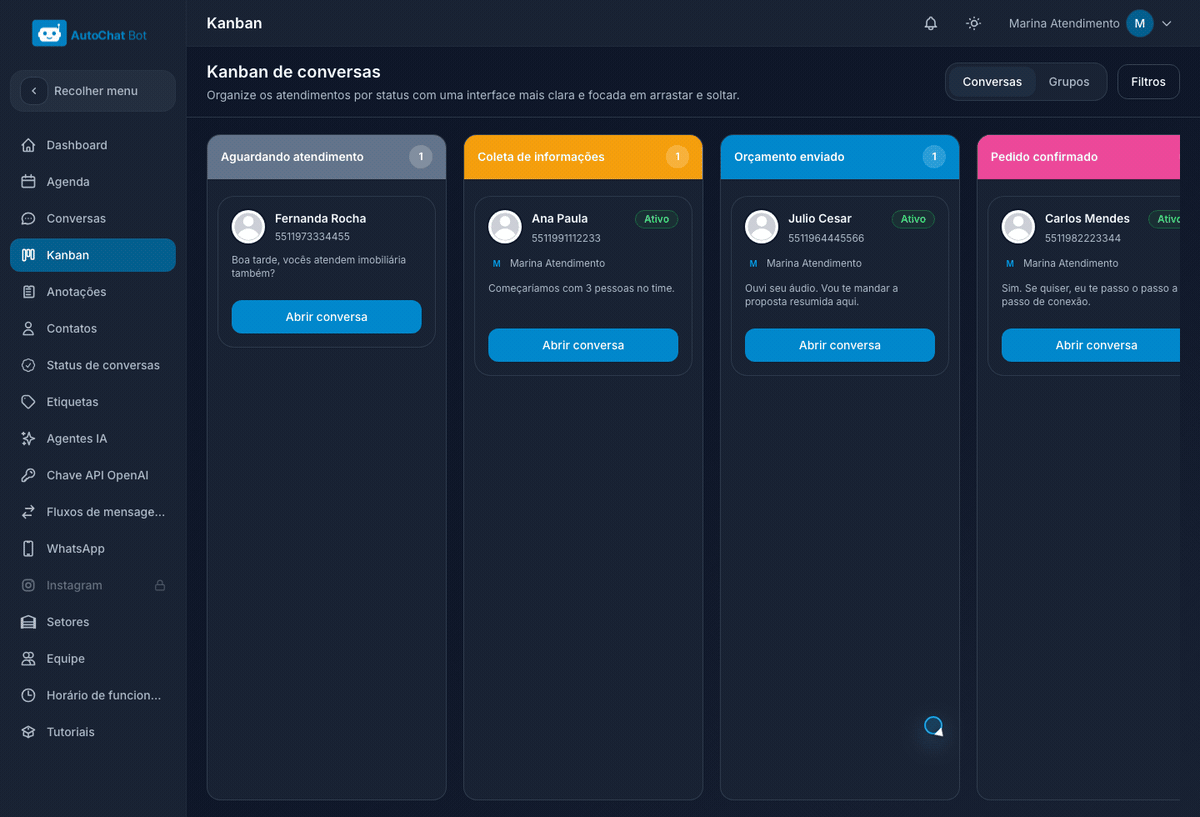This screenshot has width=1200, height=817.
Task: Click the Status de conversas check icon
Action: 28,365
